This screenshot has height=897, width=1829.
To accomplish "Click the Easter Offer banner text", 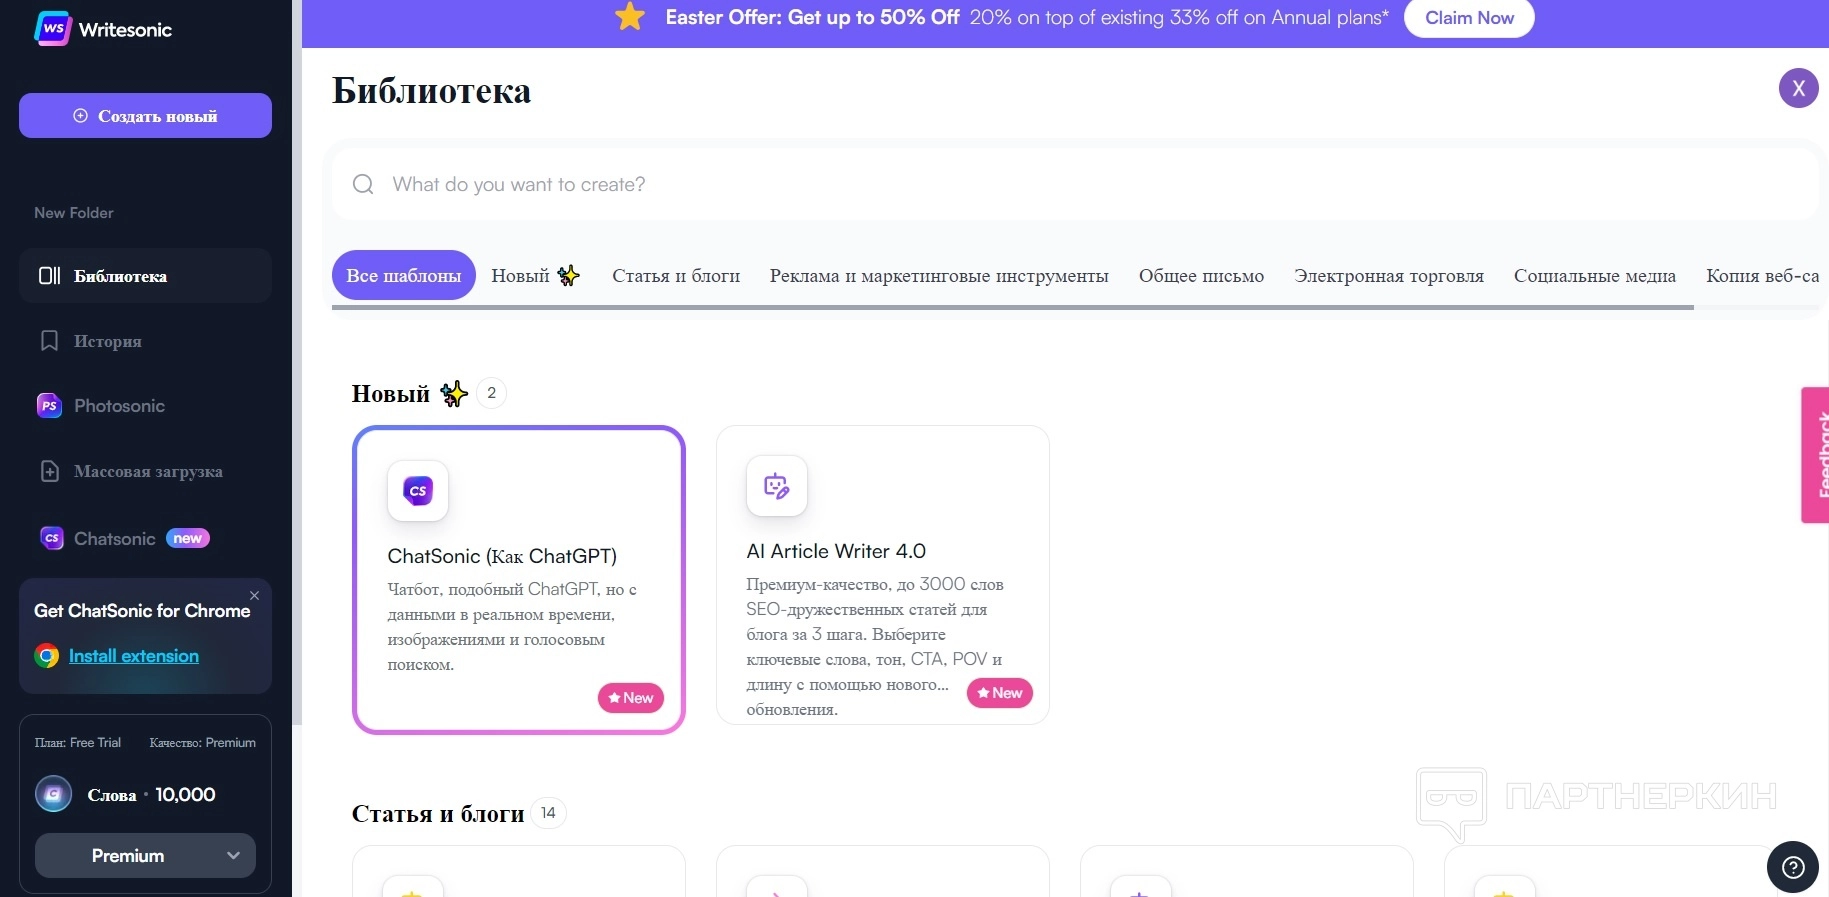I will 1027,17.
